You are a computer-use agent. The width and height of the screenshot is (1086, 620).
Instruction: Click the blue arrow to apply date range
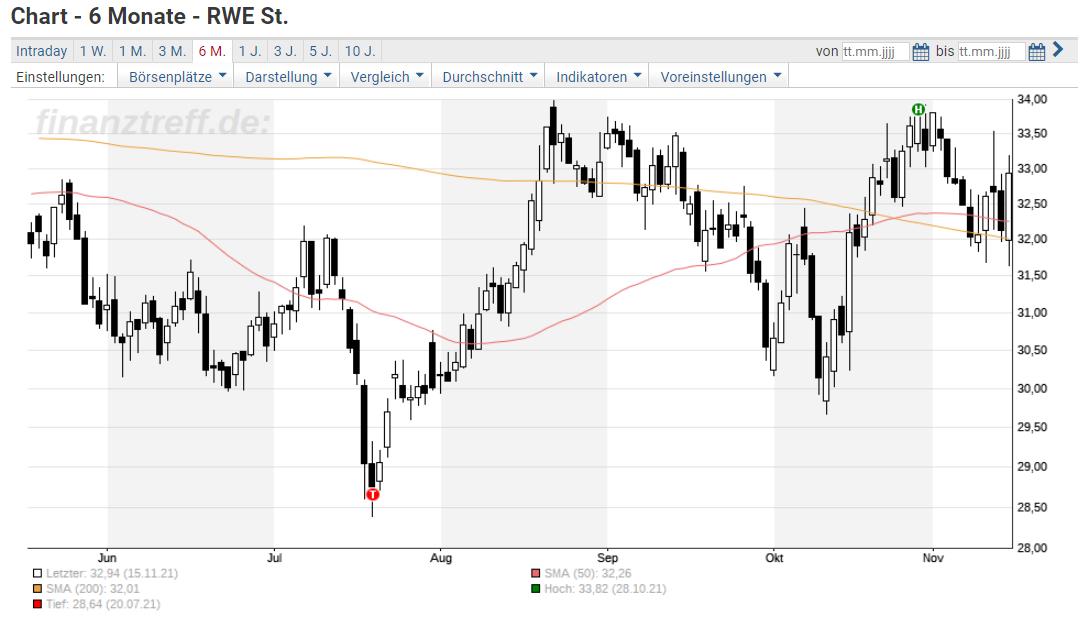(x=1058, y=49)
